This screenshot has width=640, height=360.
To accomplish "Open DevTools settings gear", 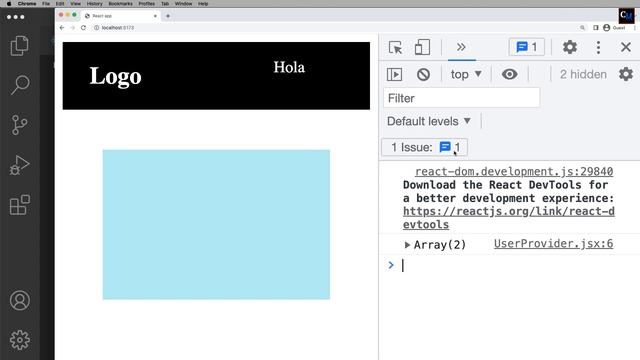I will pyautogui.click(x=570, y=47).
